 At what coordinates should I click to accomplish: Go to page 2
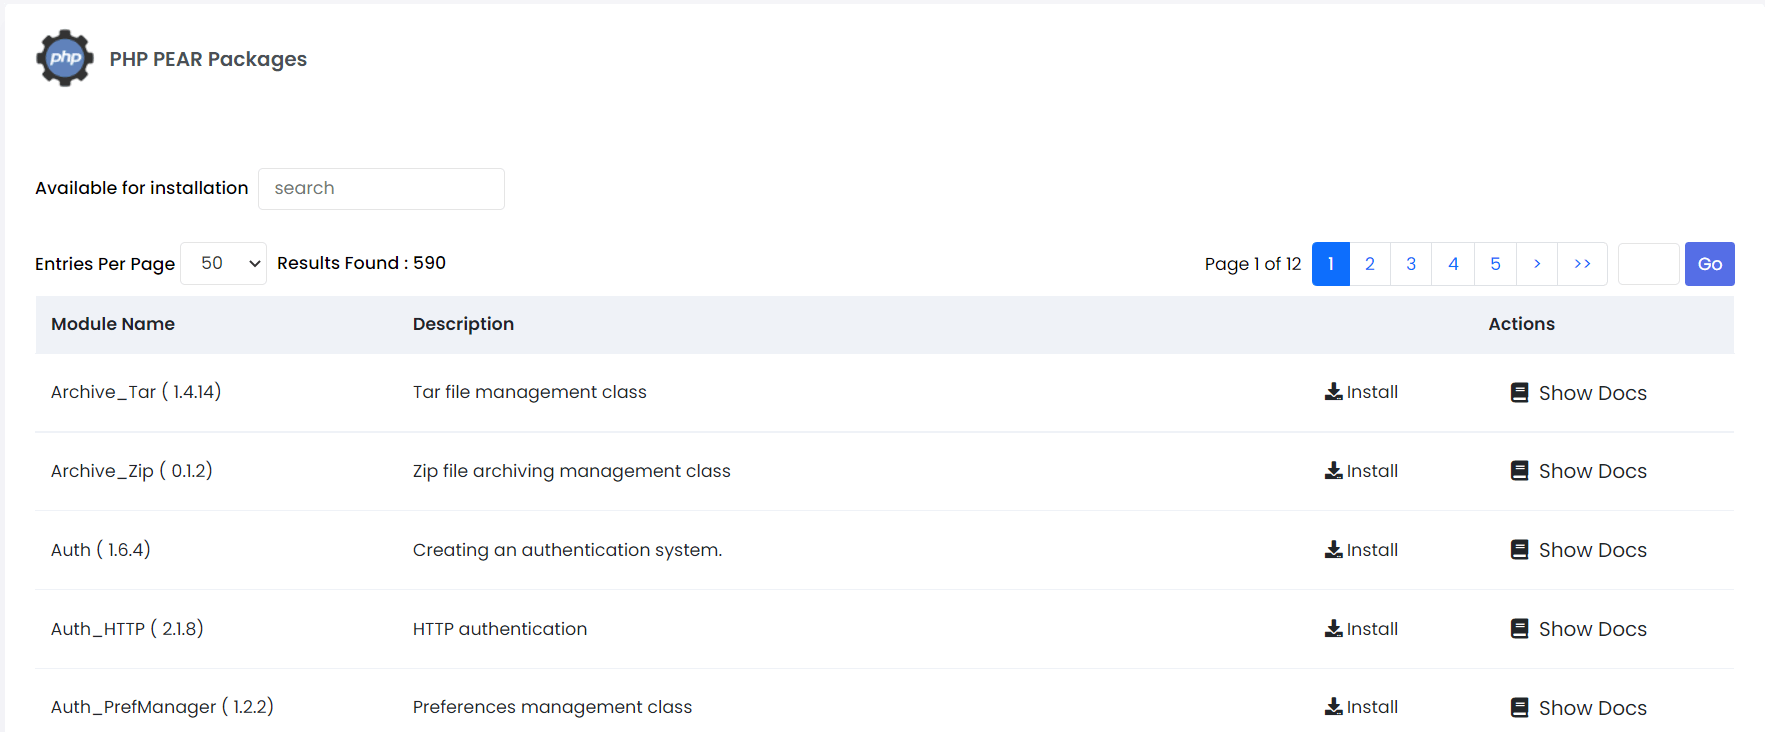coord(1370,264)
